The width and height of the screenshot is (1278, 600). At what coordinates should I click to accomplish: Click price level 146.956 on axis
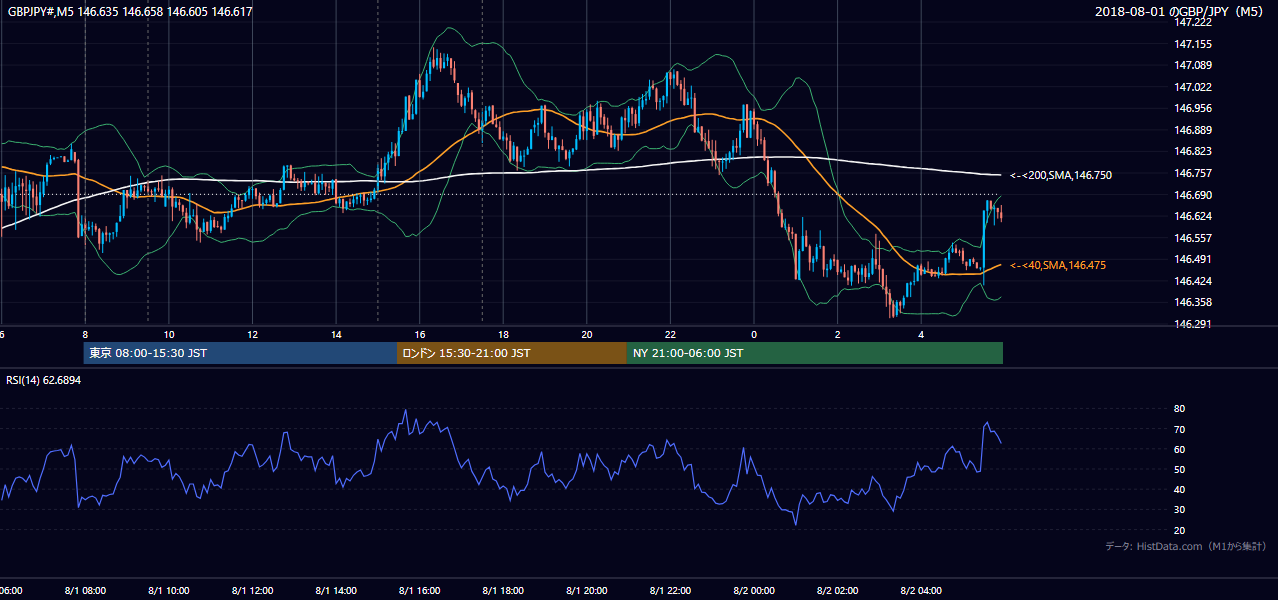1194,108
